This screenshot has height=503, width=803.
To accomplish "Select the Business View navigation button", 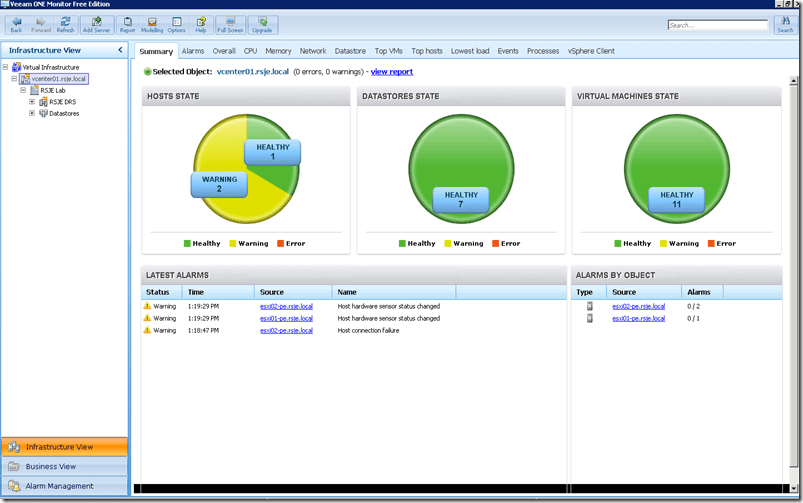I will pos(51,466).
